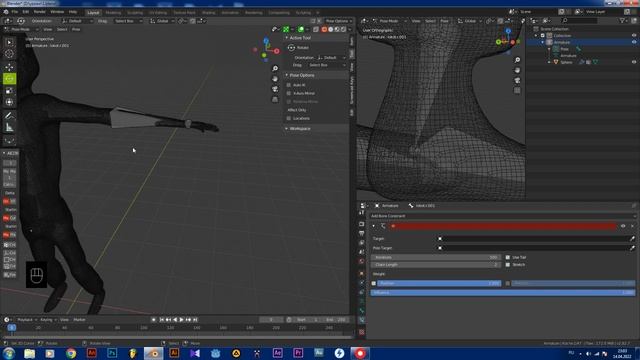The width and height of the screenshot is (640, 360).
Task: Expand the Collection tree row
Action: [536, 36]
